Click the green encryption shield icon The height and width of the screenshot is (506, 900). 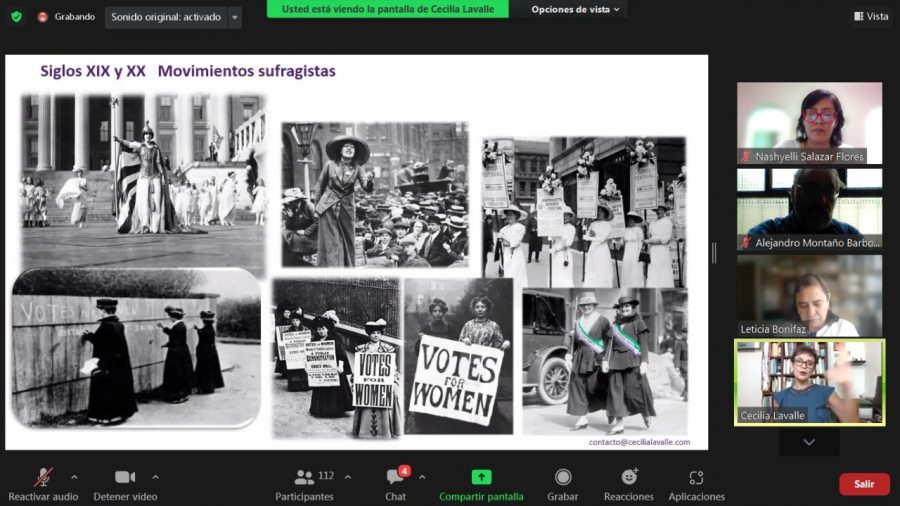pos(16,16)
